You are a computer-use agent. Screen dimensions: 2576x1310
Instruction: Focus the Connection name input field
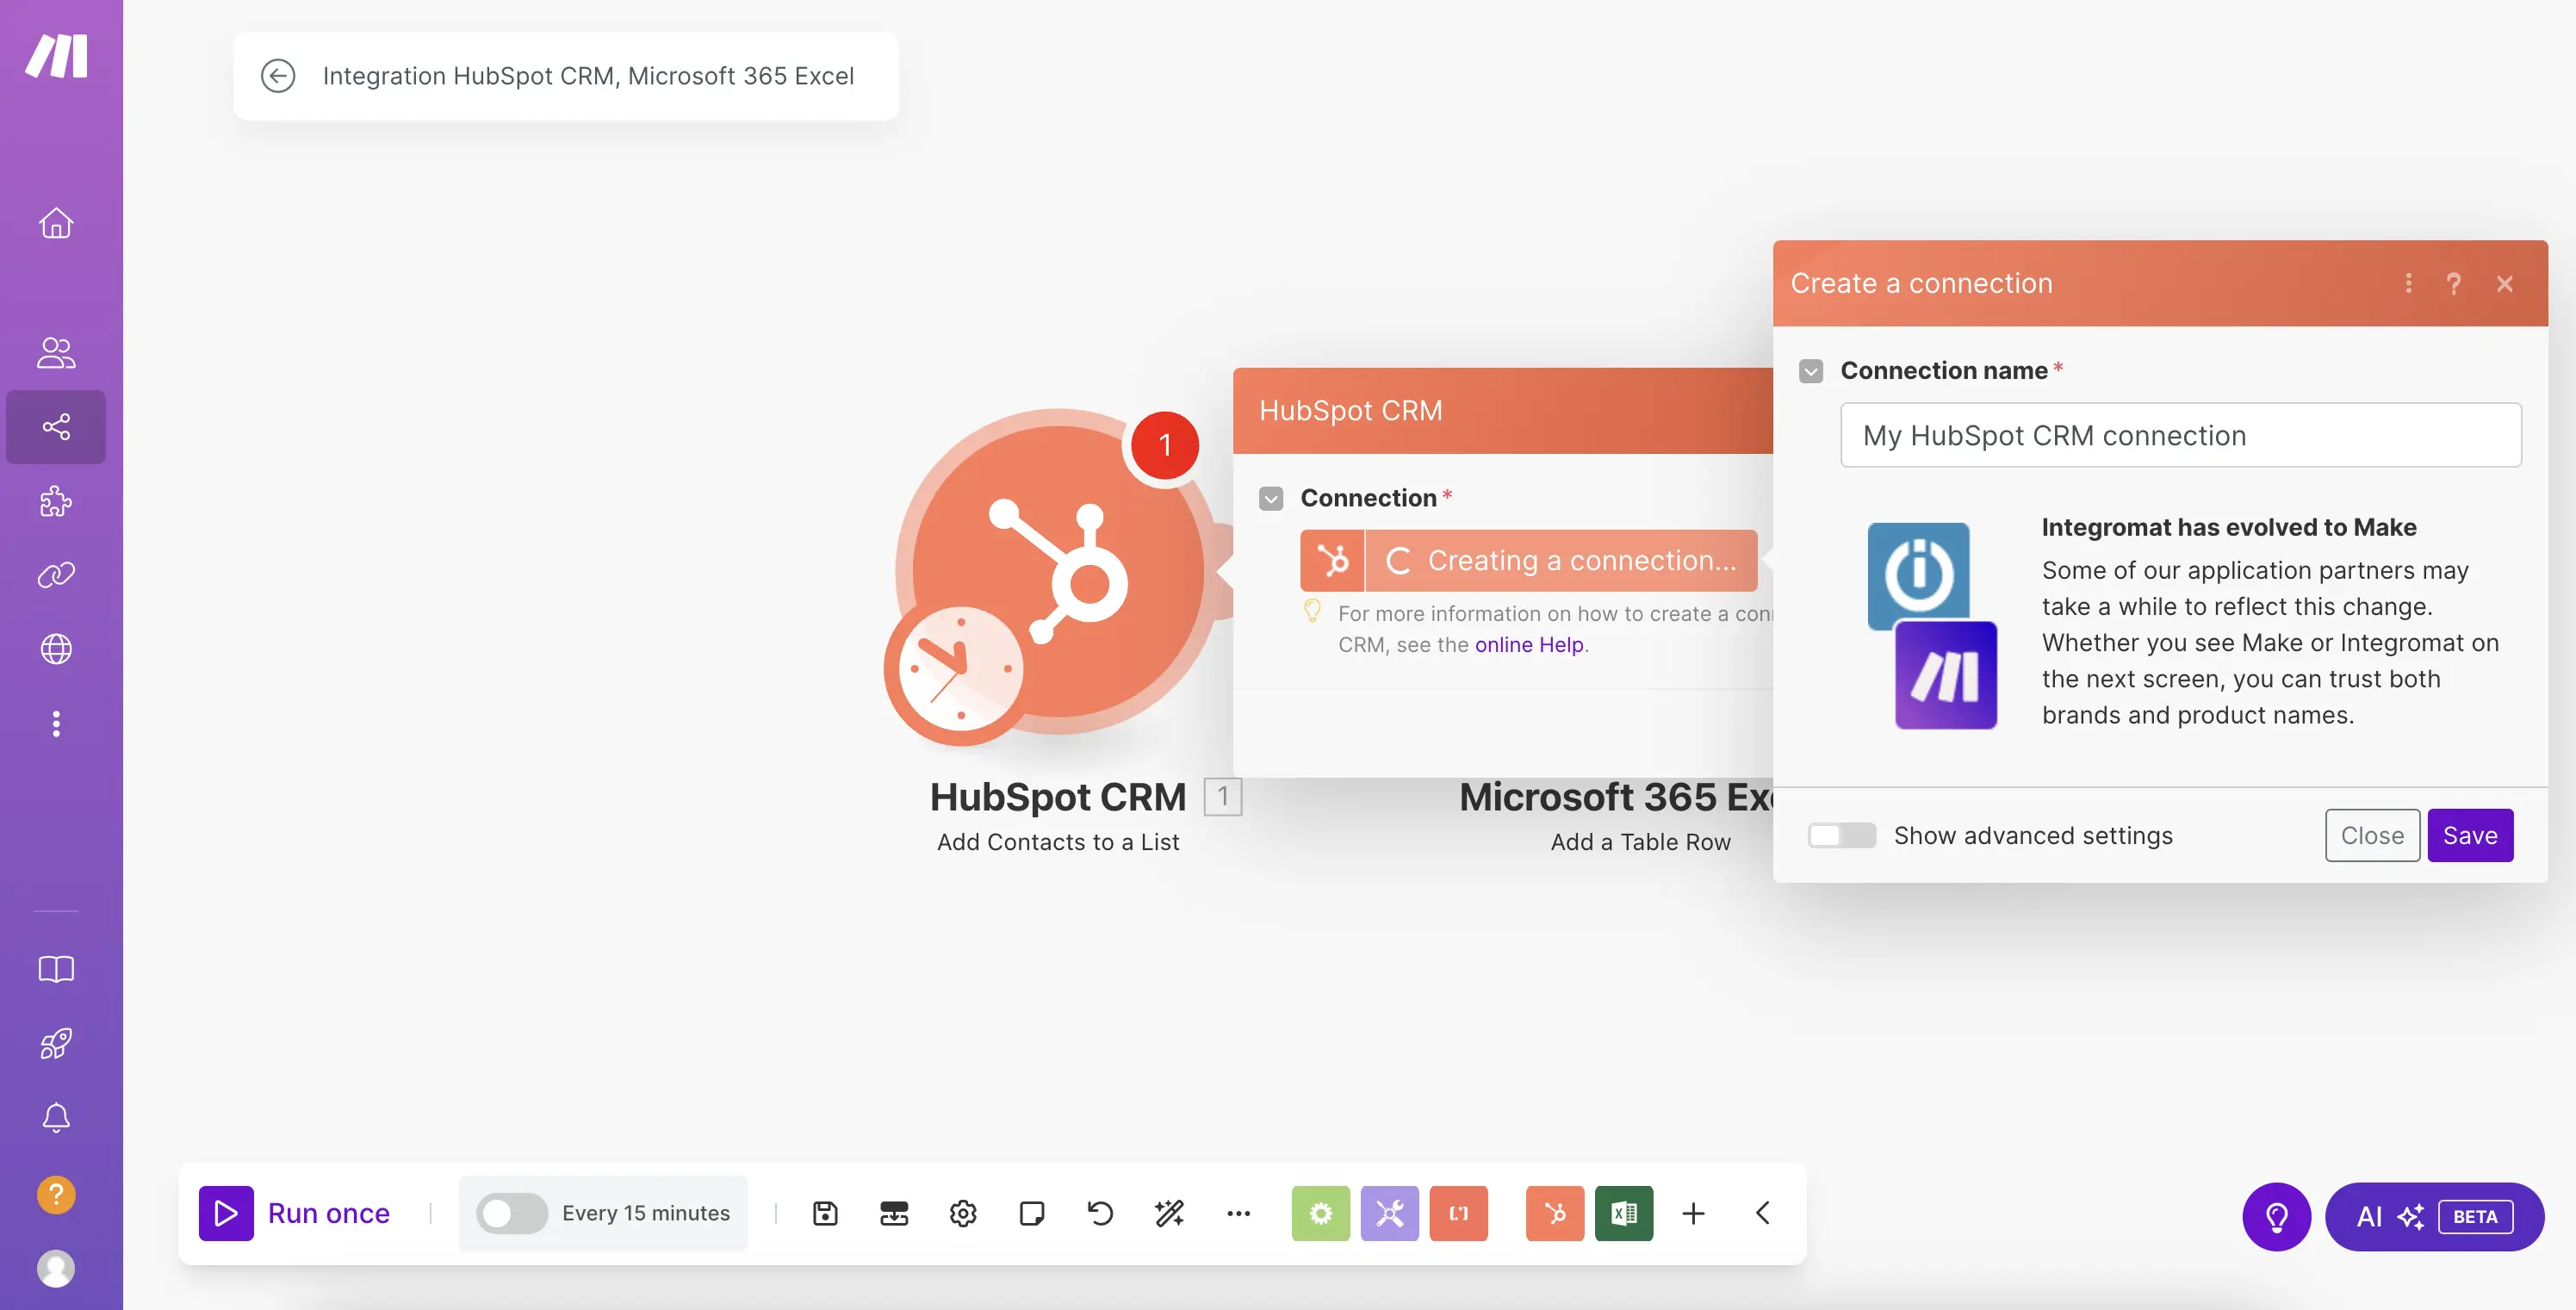[2181, 435]
